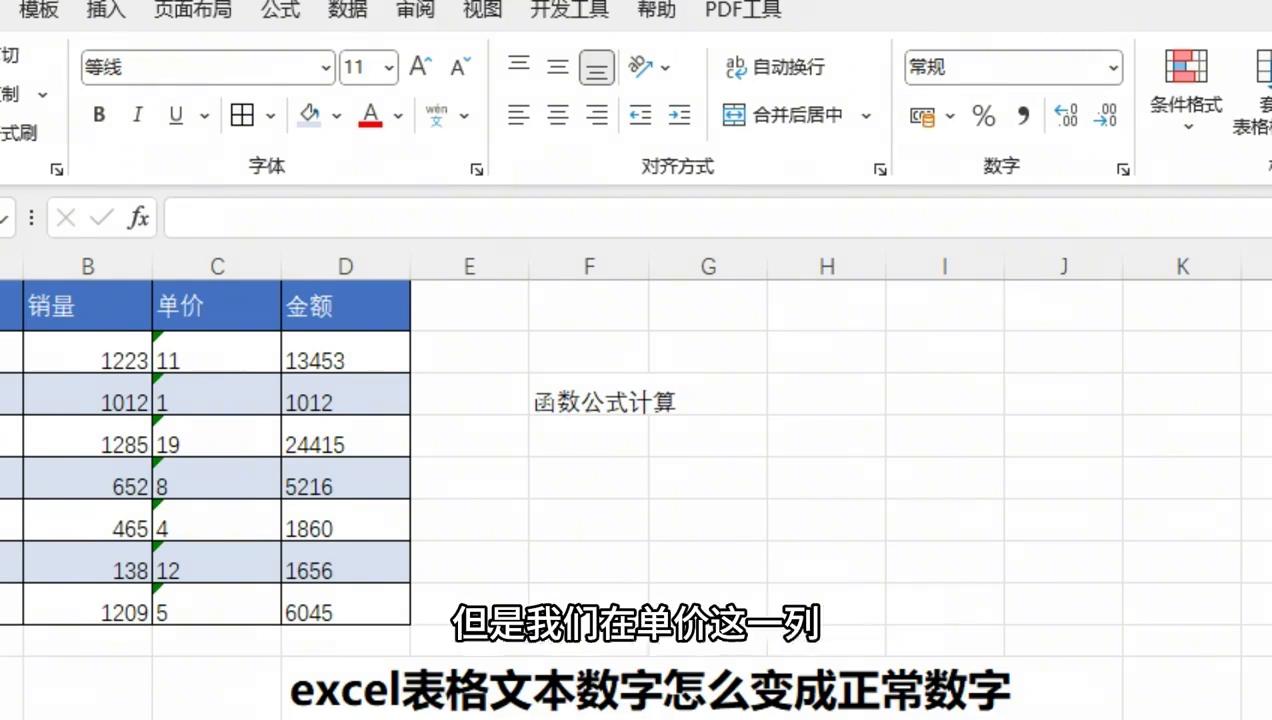1272x720 pixels.
Task: Open the 帮助 ribbon tab
Action: click(x=656, y=10)
